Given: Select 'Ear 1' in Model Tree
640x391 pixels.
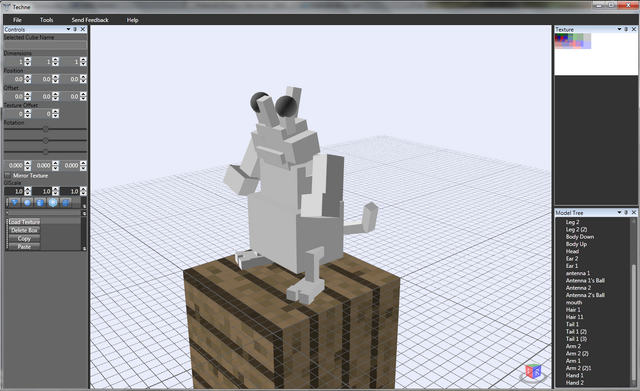Looking at the screenshot, I should tap(571, 266).
